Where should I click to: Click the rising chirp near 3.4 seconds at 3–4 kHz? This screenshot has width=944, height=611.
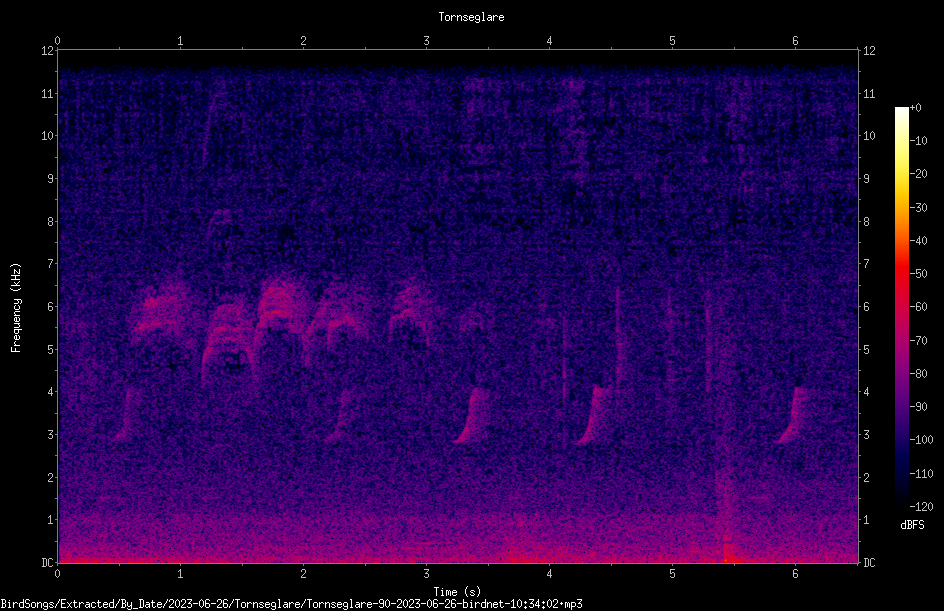(473, 415)
